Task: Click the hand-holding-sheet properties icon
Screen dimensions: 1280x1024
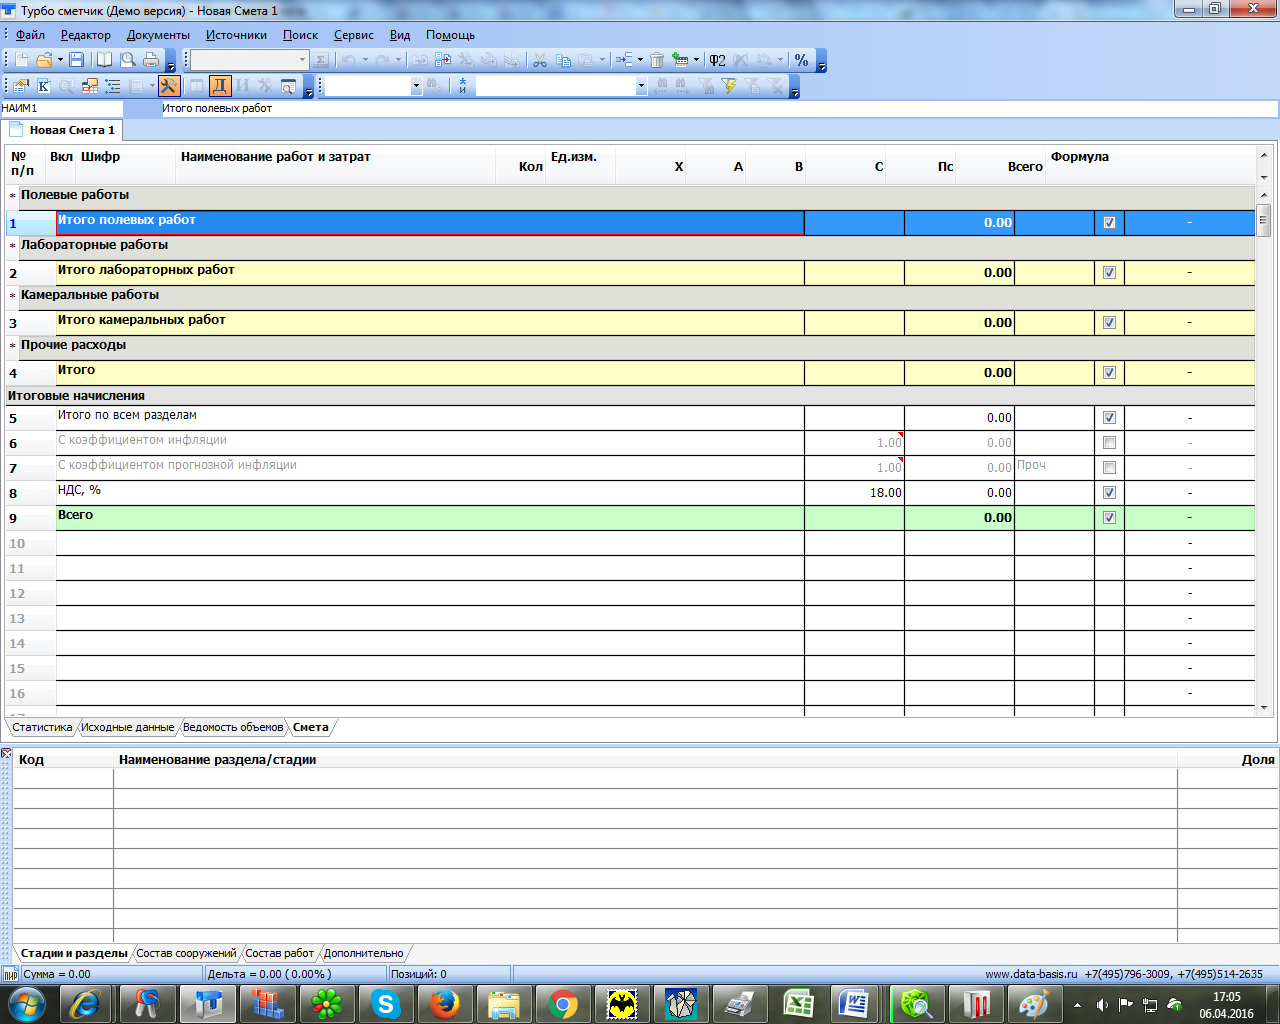Action: point(21,86)
